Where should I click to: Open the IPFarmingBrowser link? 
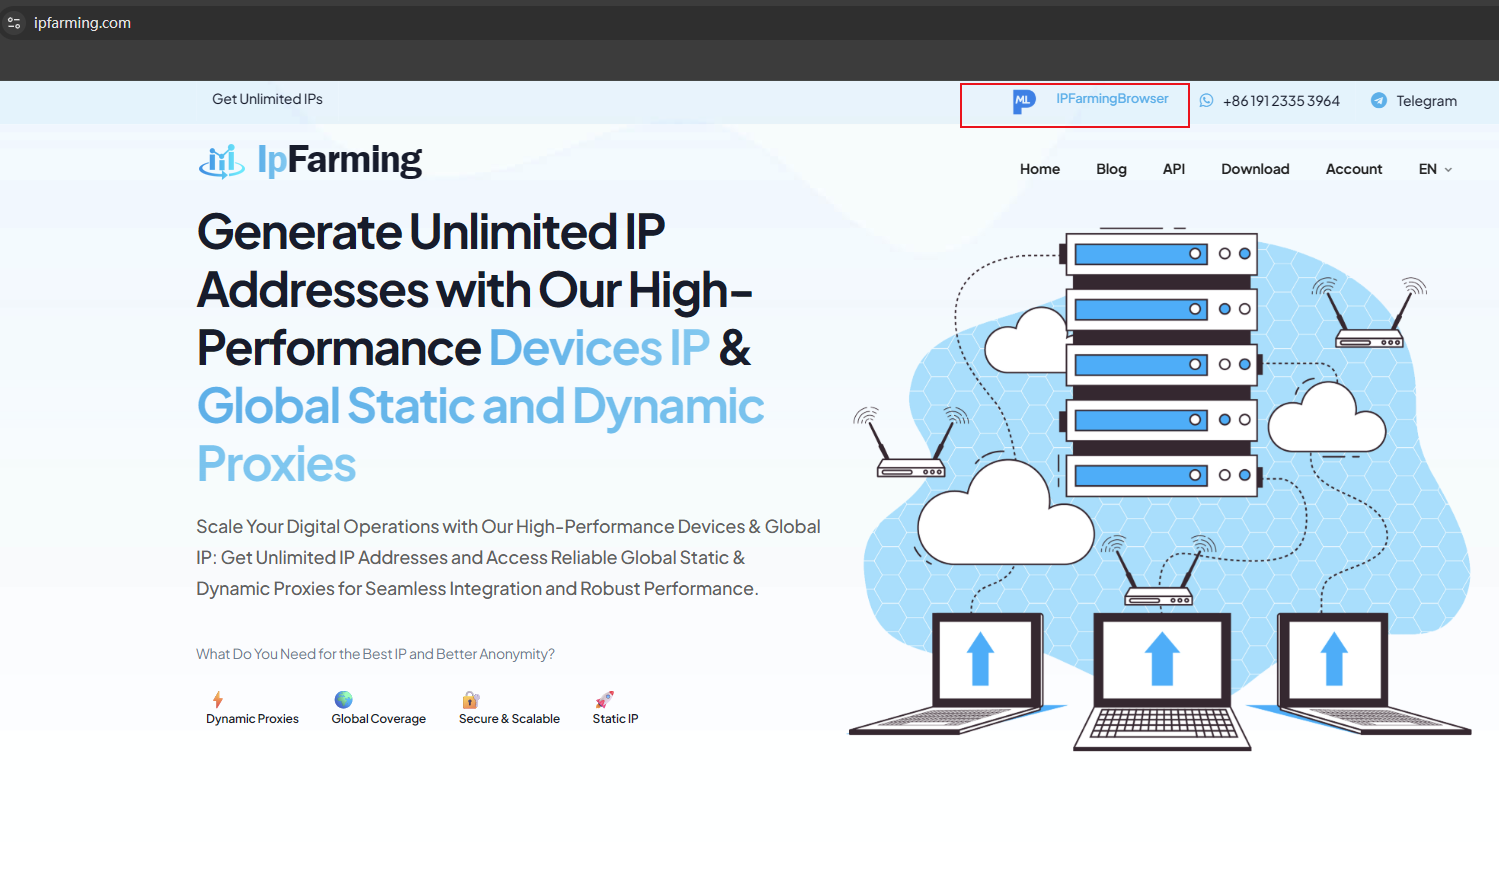pyautogui.click(x=1112, y=98)
